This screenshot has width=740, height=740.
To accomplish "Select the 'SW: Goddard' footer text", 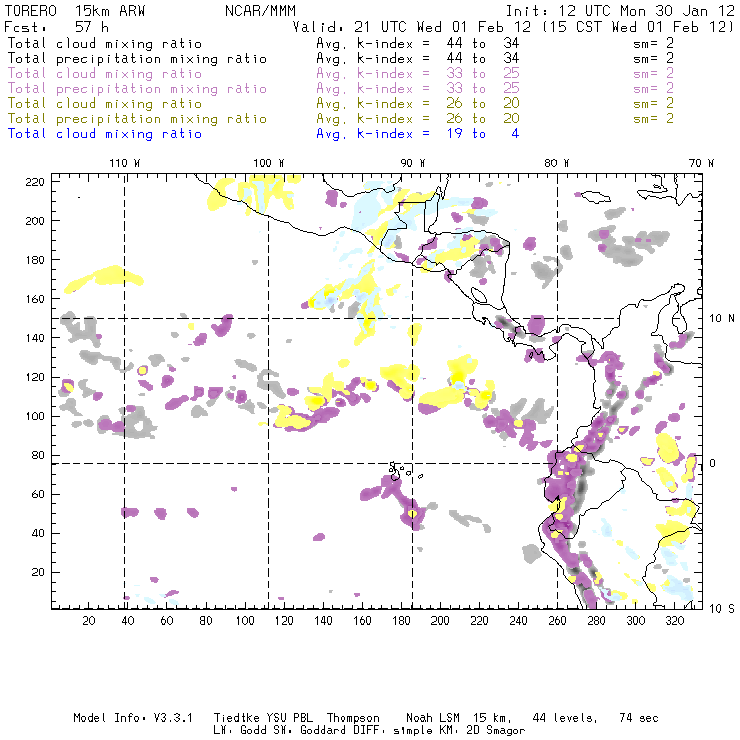I will [x=312, y=730].
